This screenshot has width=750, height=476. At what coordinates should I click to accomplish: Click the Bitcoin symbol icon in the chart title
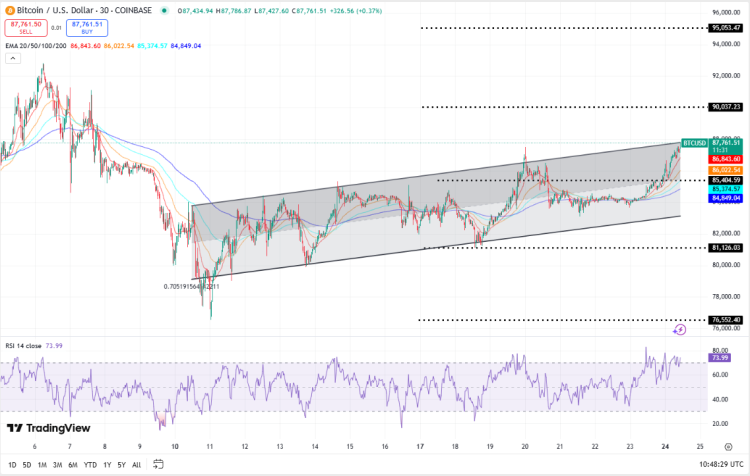(x=10, y=12)
